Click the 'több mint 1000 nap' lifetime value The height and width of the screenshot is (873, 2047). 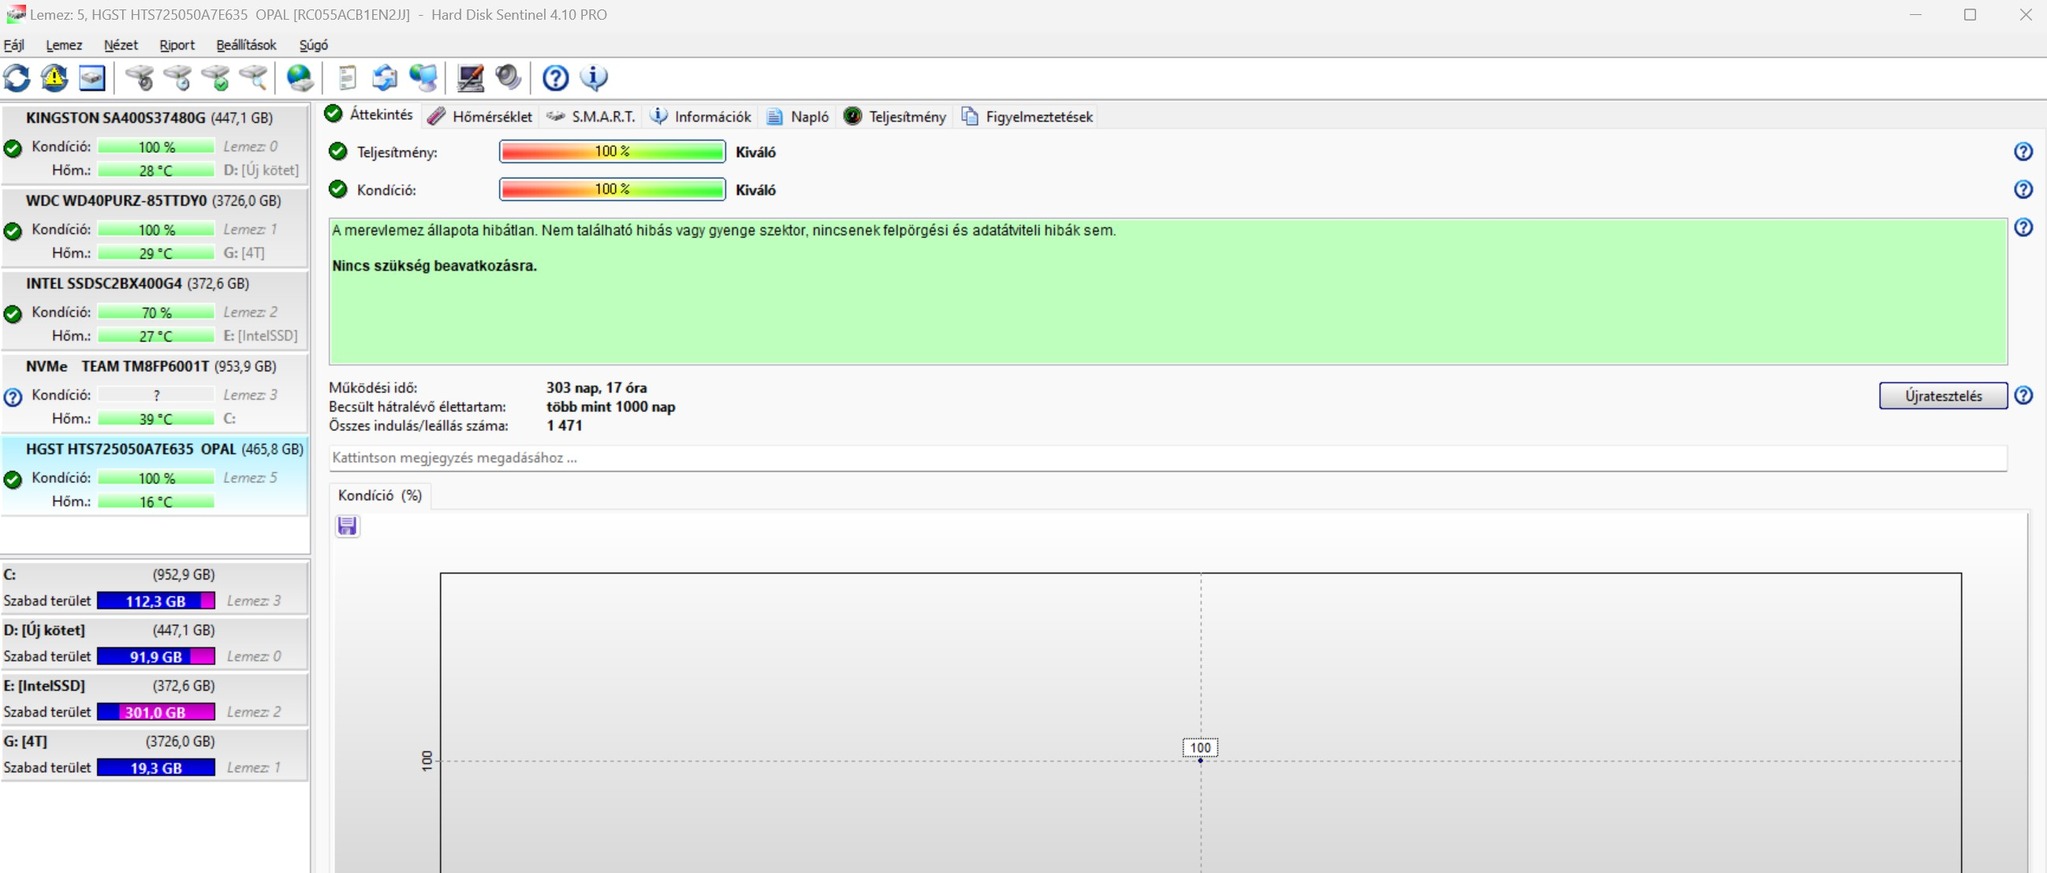(610, 407)
